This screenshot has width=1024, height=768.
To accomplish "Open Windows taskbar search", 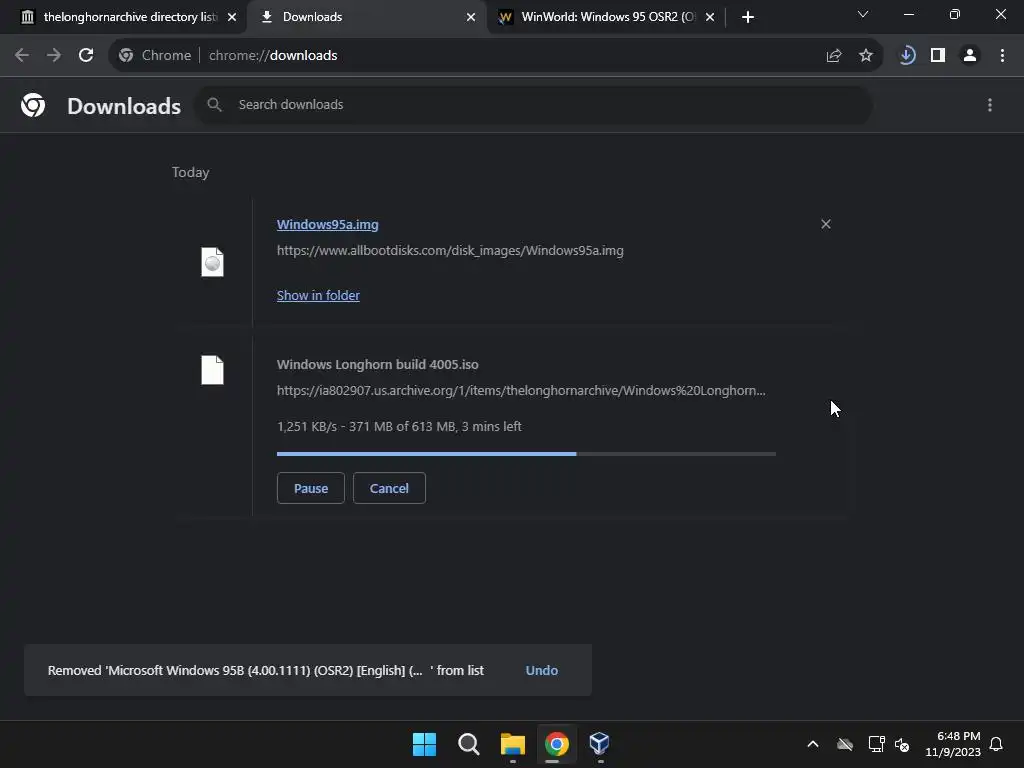I will coord(468,744).
